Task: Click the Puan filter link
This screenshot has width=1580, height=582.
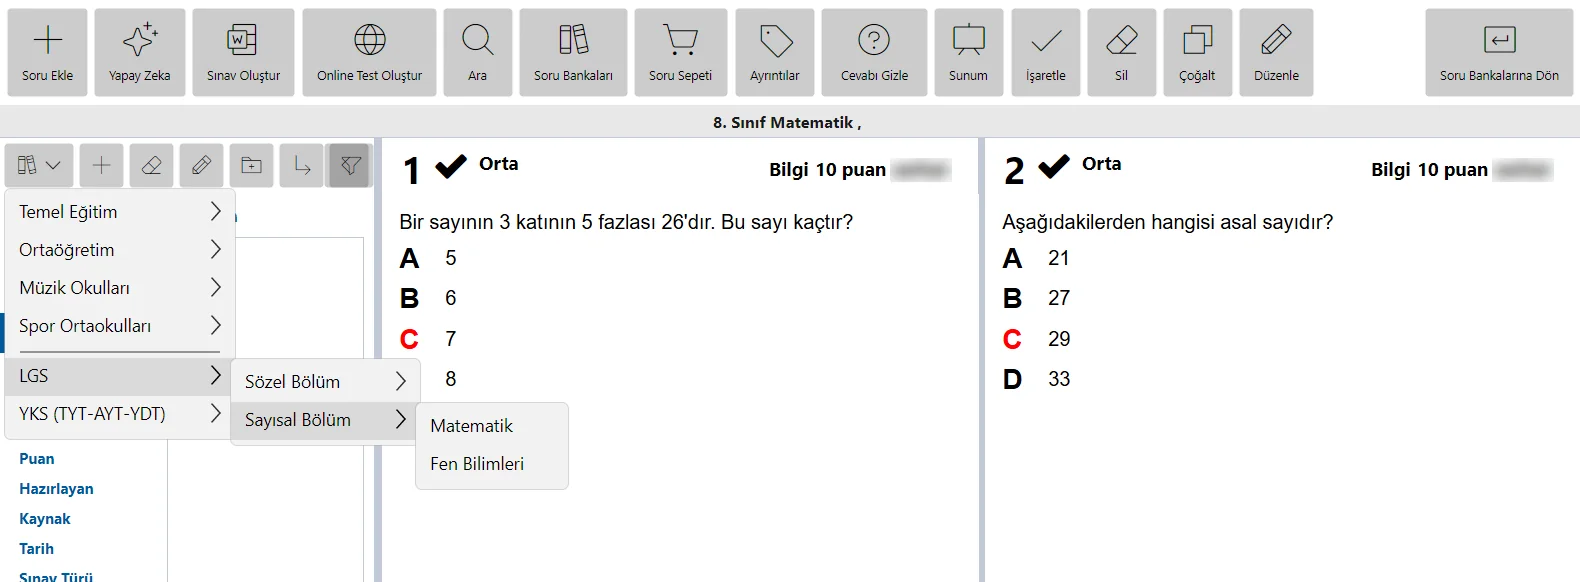Action: tap(37, 459)
